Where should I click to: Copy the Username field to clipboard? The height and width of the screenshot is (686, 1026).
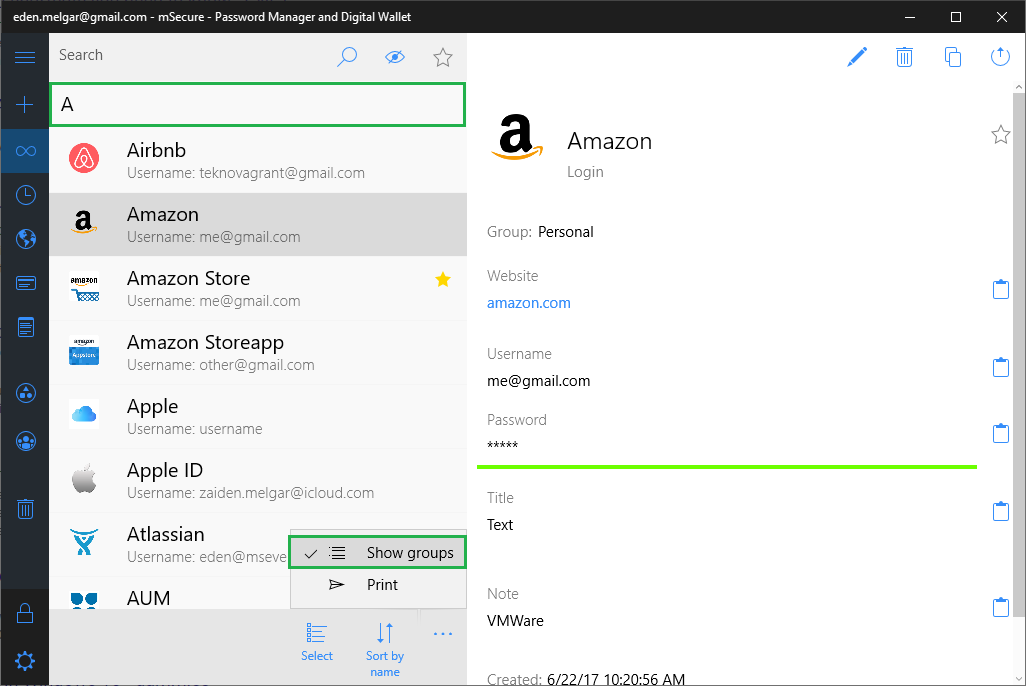(x=1000, y=367)
